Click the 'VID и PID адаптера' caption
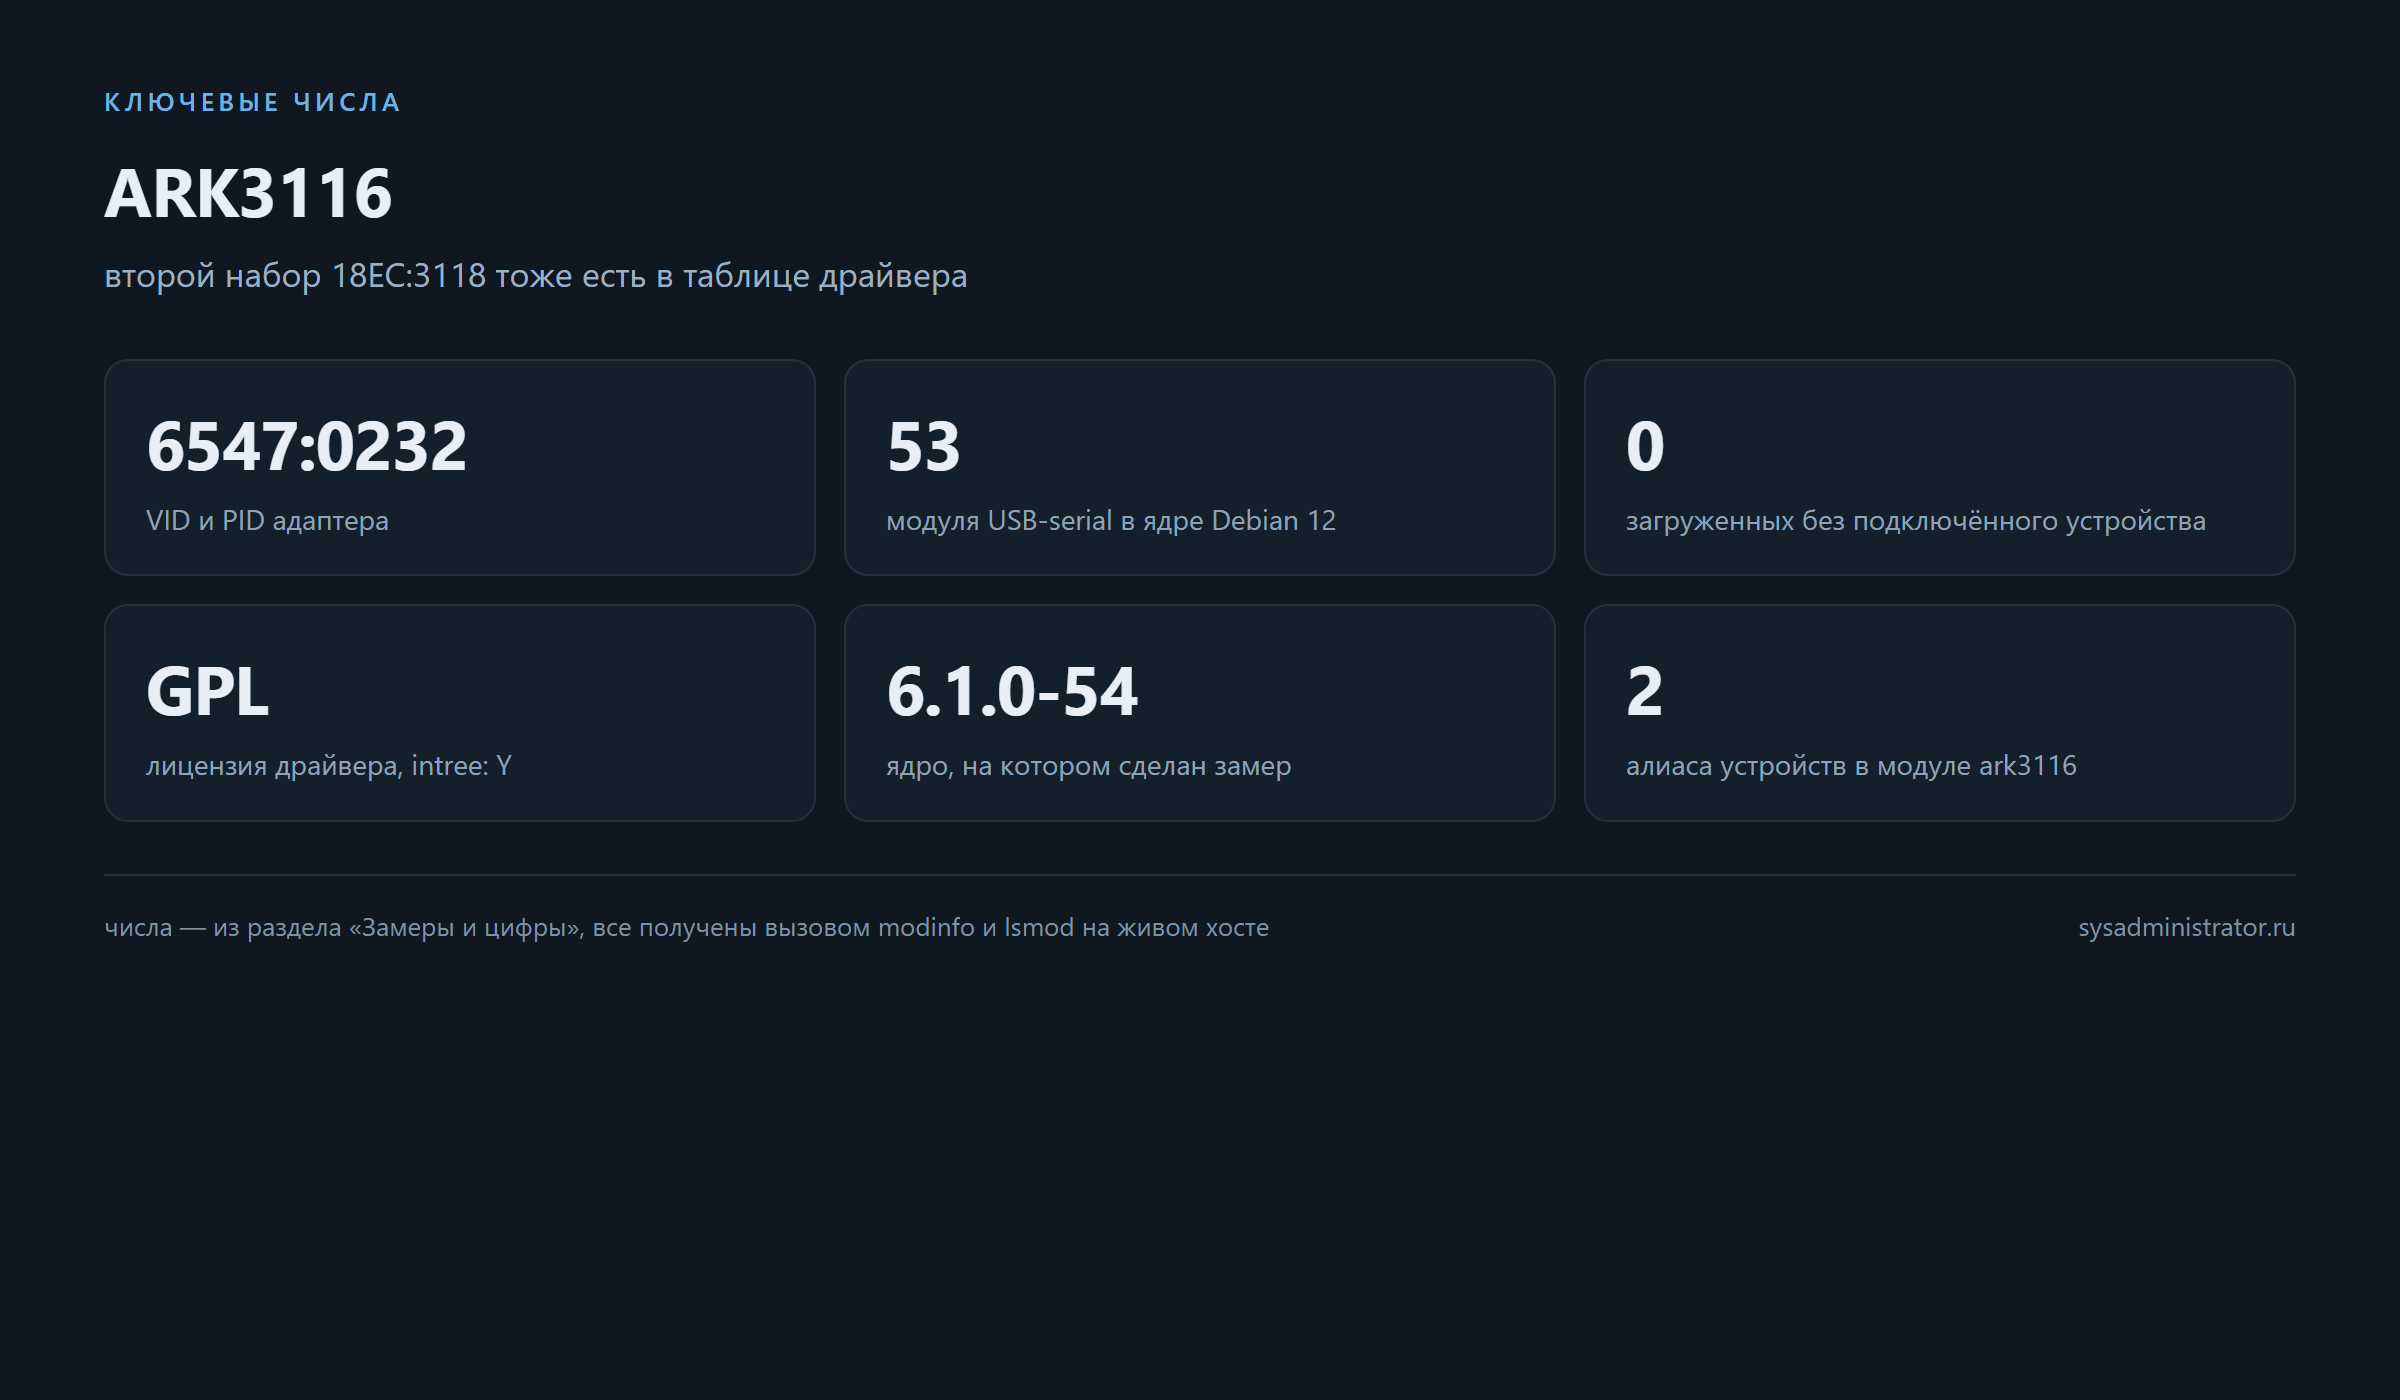The width and height of the screenshot is (2400, 1400). 267,521
